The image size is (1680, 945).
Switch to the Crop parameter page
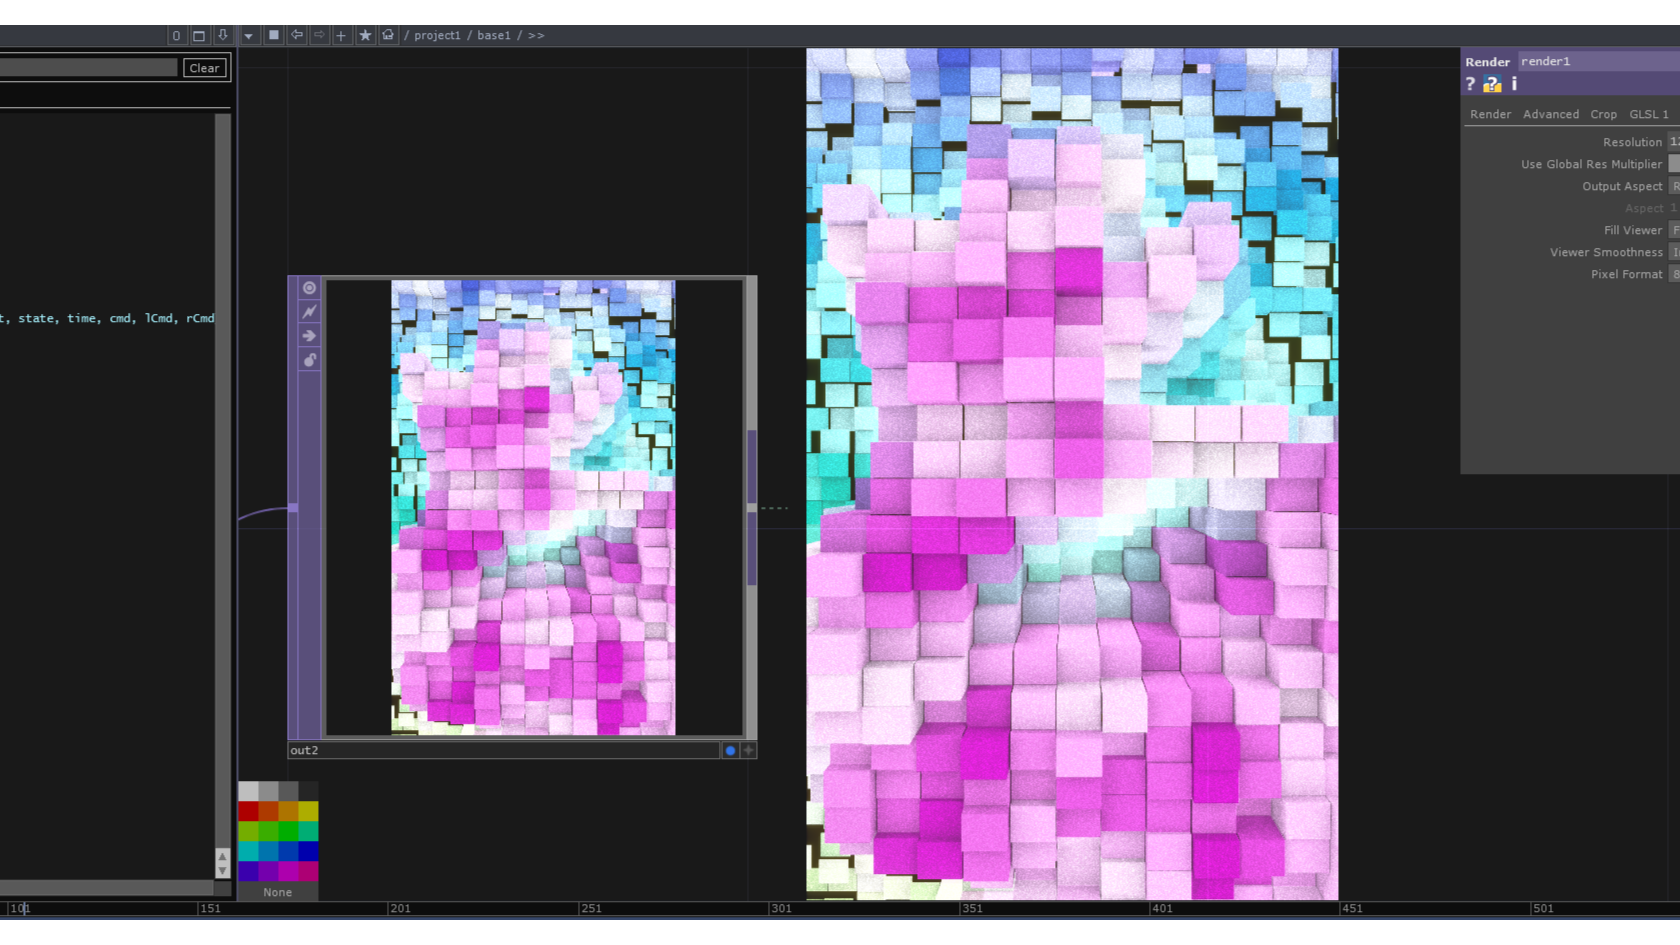coord(1603,114)
